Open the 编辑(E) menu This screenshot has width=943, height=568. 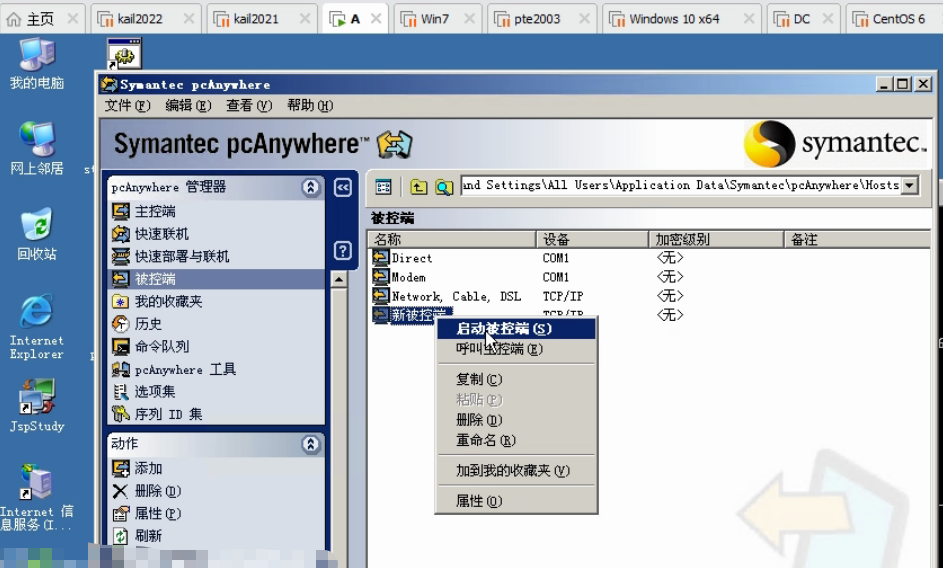(188, 105)
